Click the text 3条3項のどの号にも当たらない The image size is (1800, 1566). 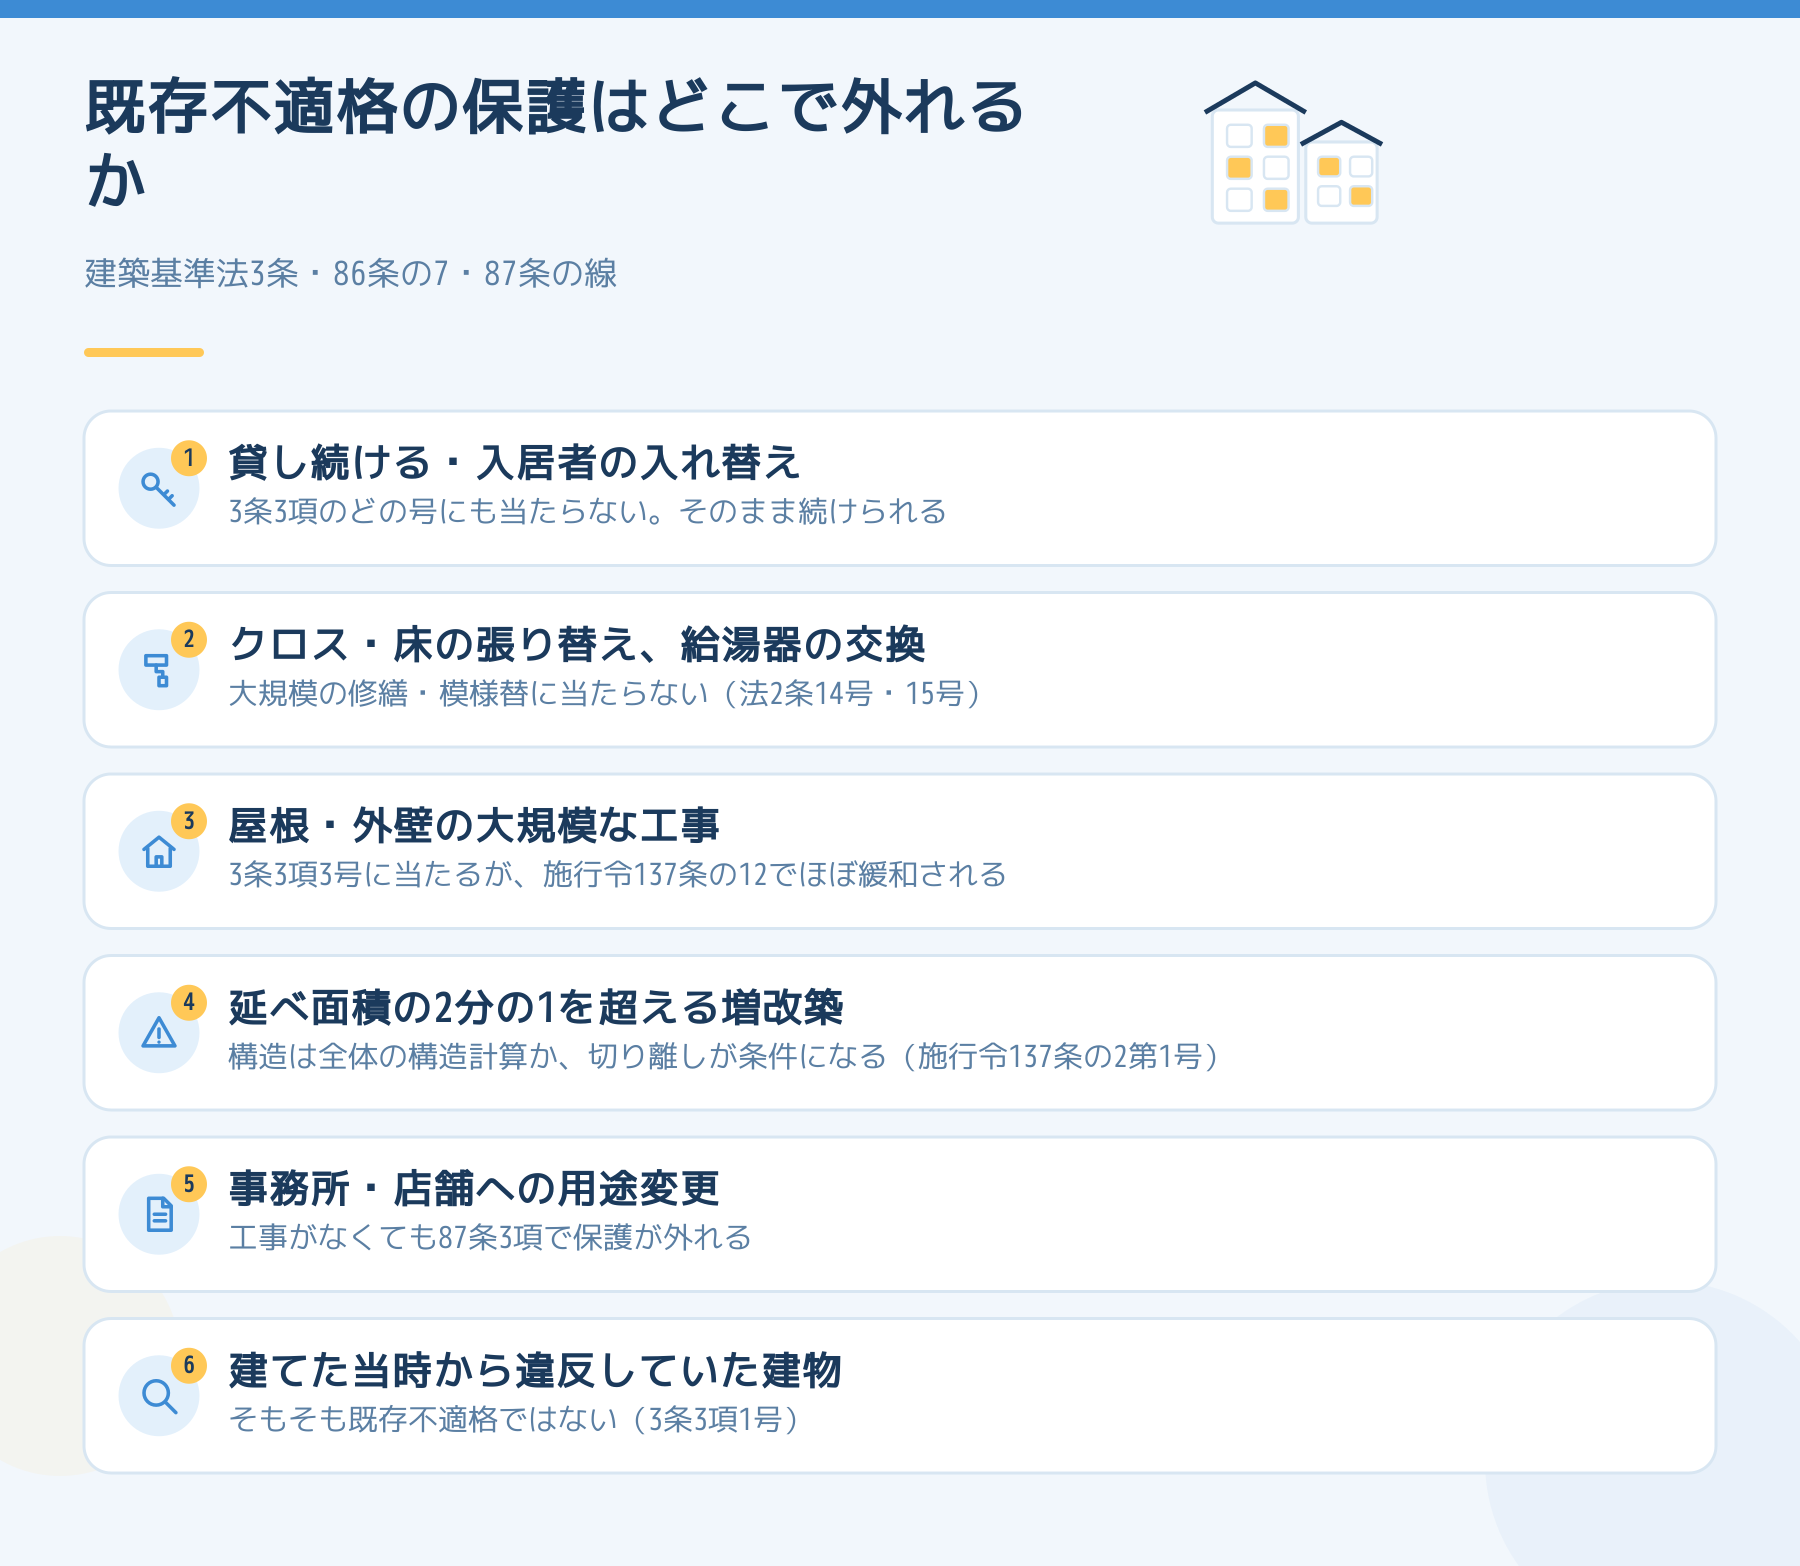(x=438, y=512)
